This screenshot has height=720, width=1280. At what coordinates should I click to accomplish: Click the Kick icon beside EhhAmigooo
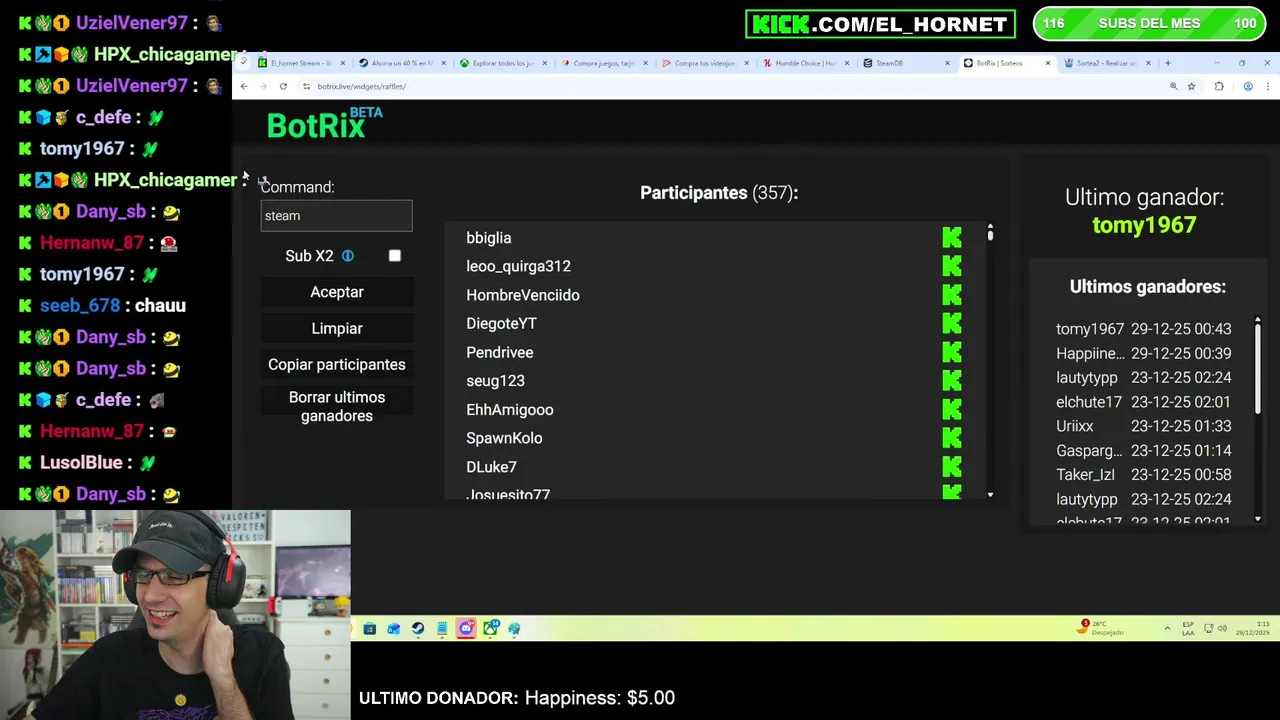952,409
